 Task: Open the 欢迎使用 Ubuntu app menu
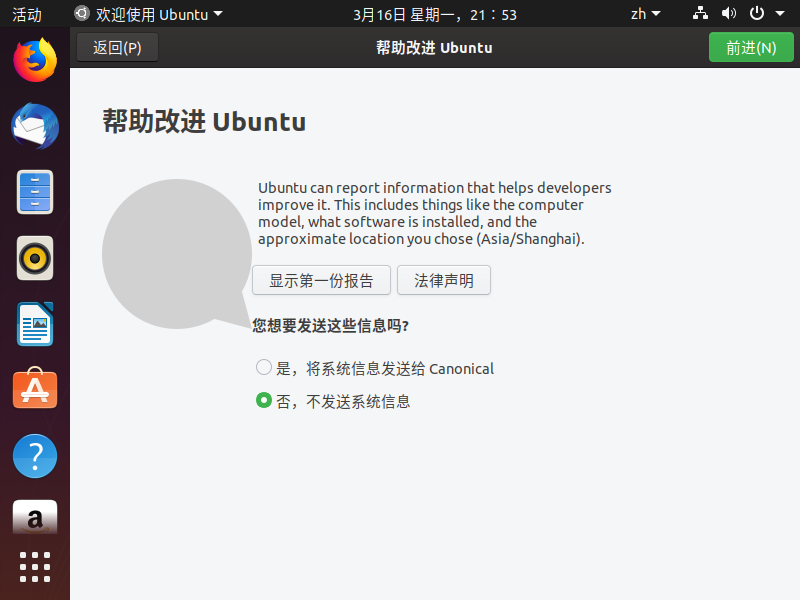(x=148, y=14)
